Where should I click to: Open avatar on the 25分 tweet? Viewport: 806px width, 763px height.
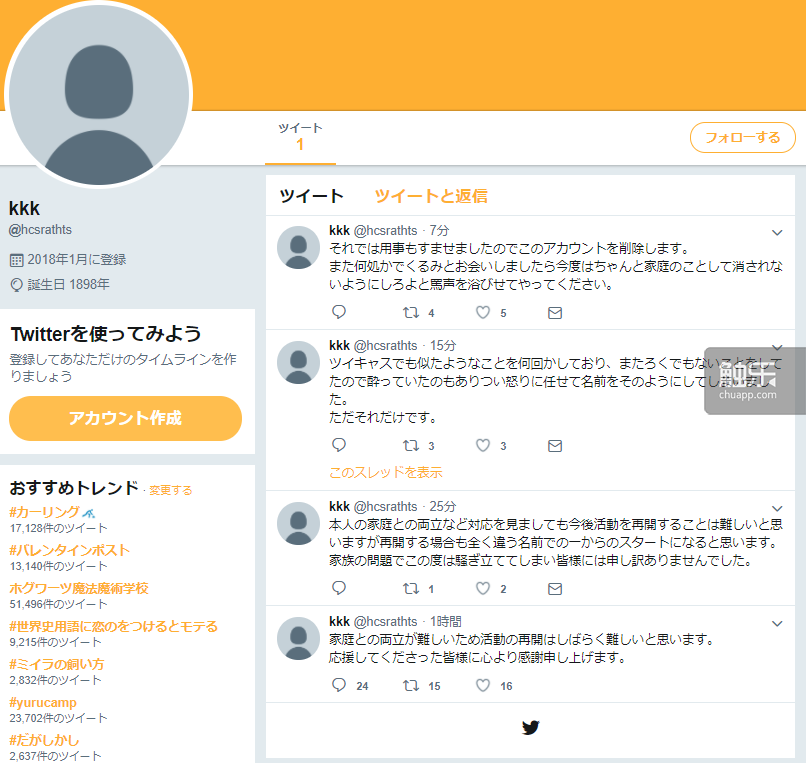(298, 523)
